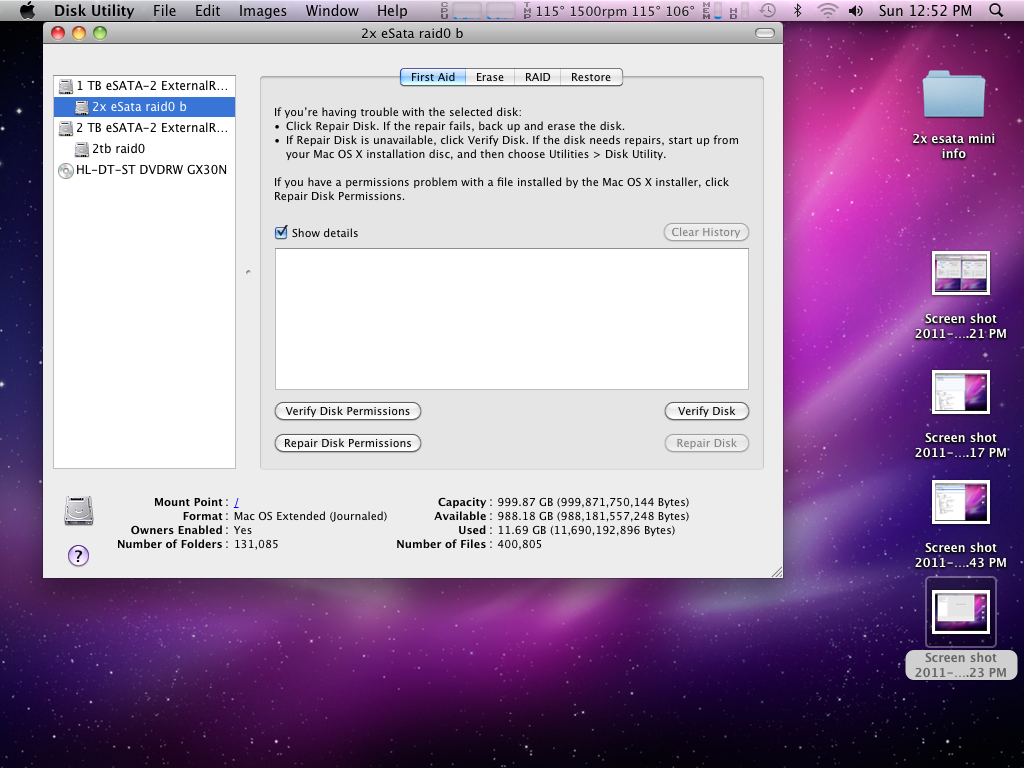Switch to the First Aid tab
The image size is (1024, 768).
point(432,77)
